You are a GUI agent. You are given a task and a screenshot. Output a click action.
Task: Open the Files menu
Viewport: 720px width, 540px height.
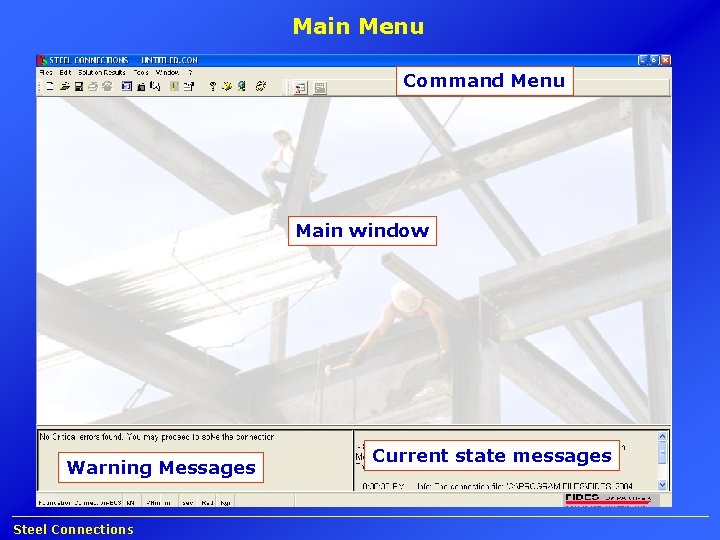[46, 73]
